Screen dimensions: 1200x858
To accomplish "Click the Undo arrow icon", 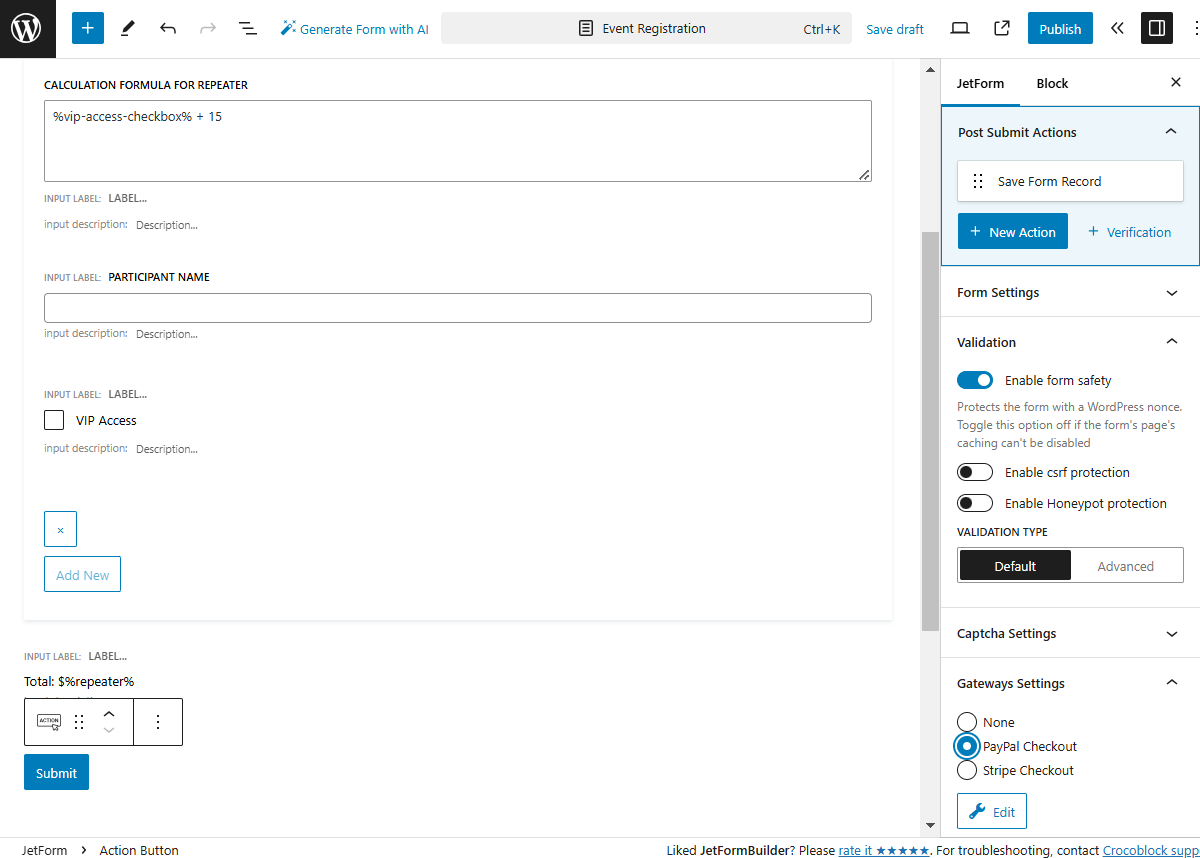I will tap(168, 28).
